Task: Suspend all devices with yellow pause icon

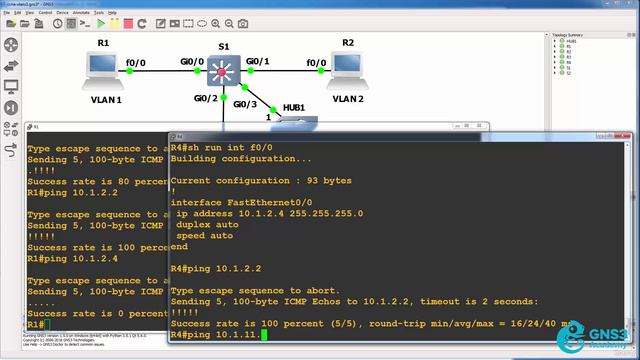Action: coord(114,24)
